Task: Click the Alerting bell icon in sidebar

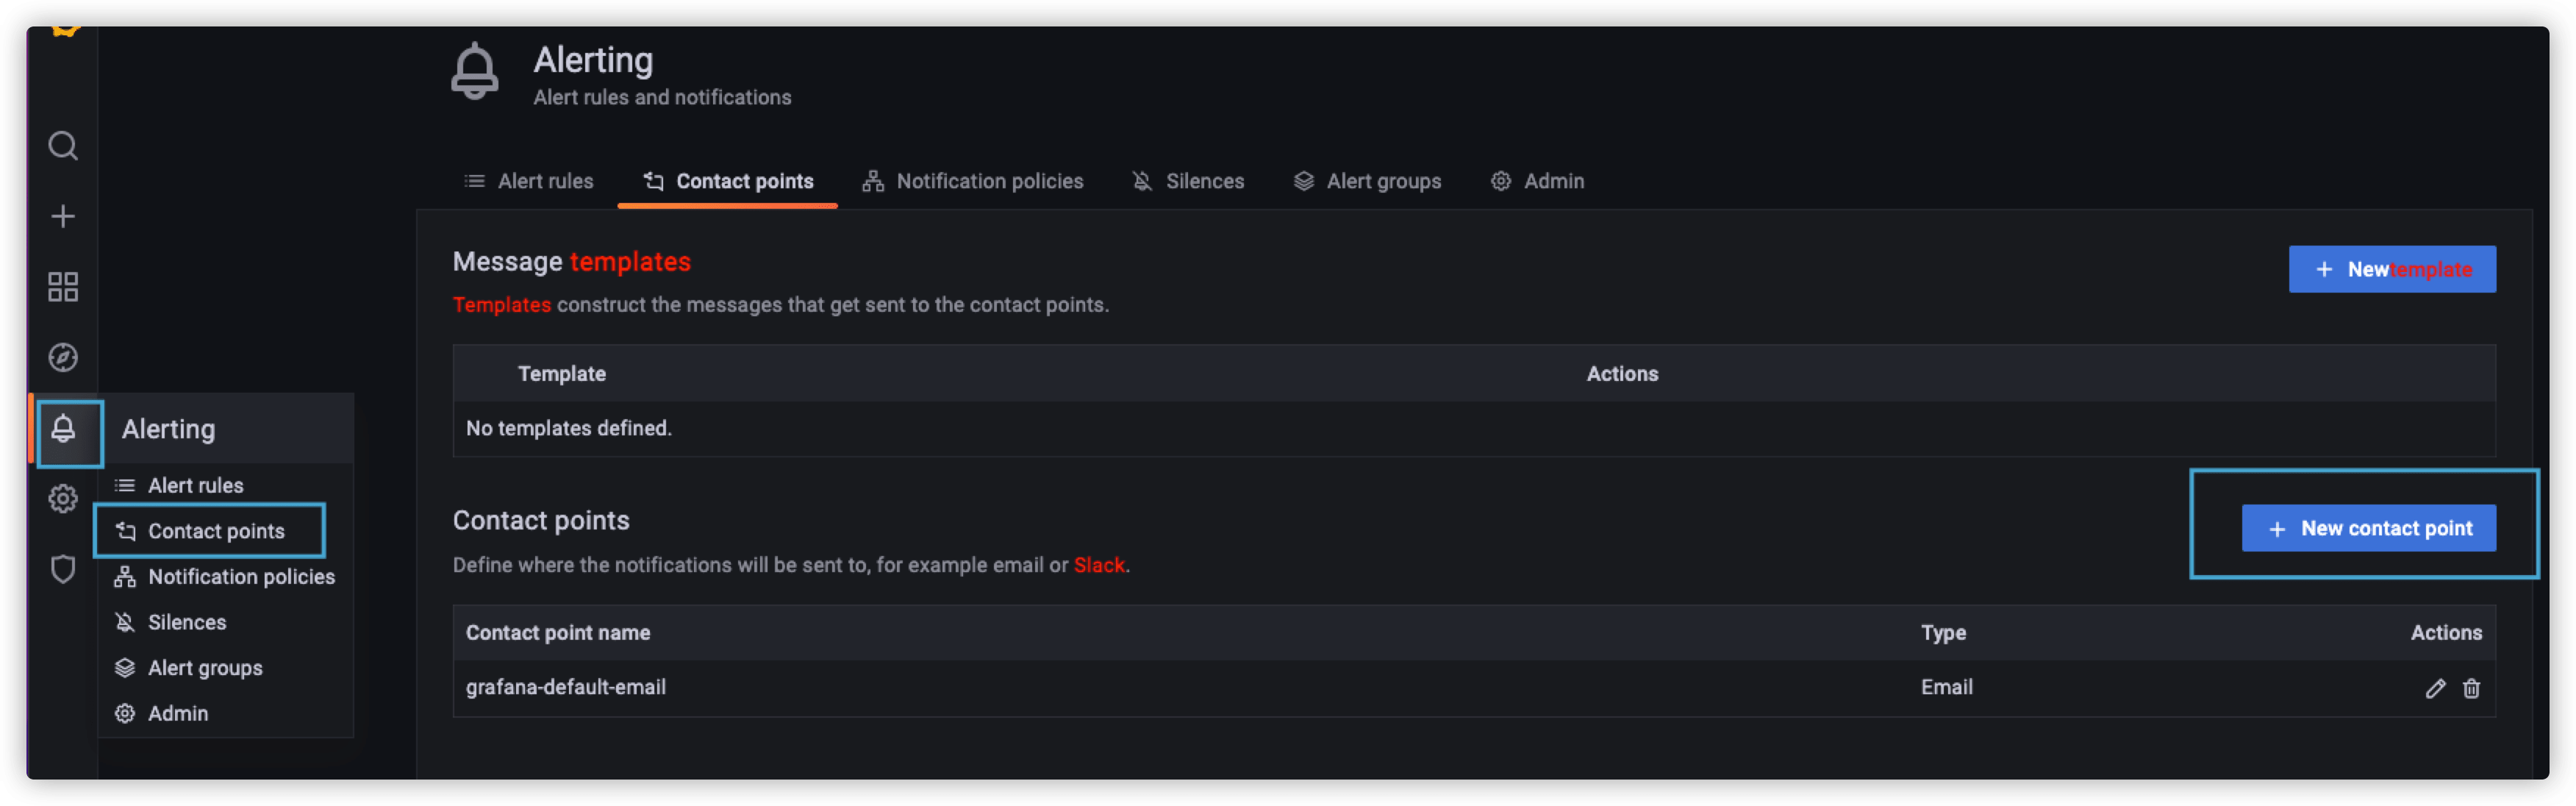Action: 63,429
